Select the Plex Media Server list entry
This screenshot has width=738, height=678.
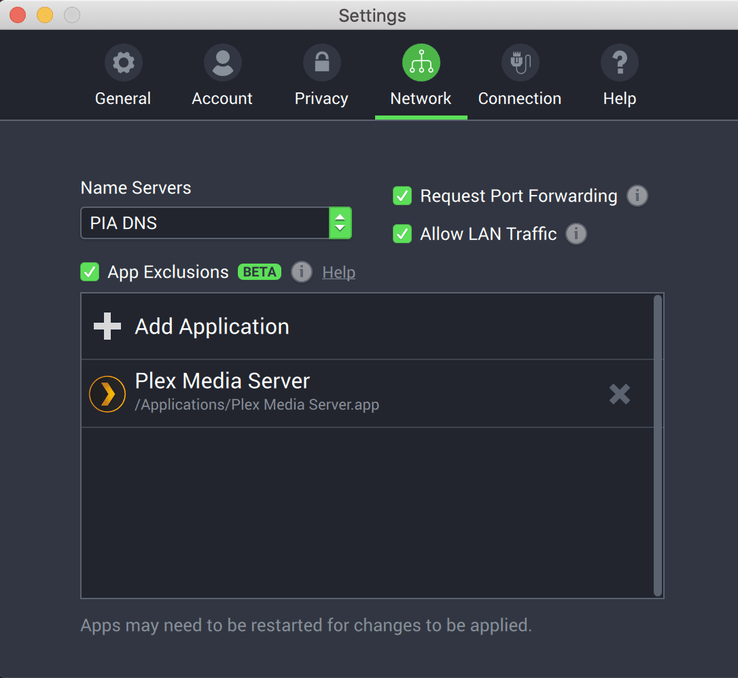pos(300,393)
